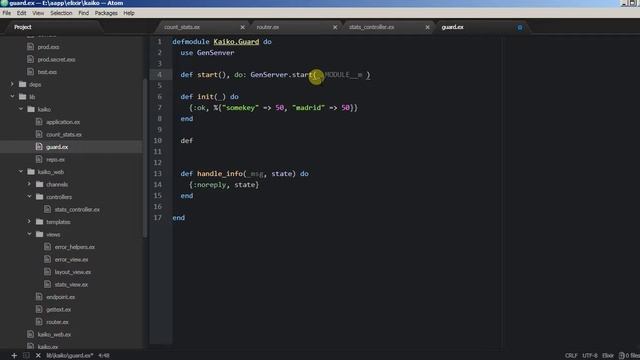Screen dimensions: 640x360
Task: Select the Project panel tab
Action: [23, 27]
